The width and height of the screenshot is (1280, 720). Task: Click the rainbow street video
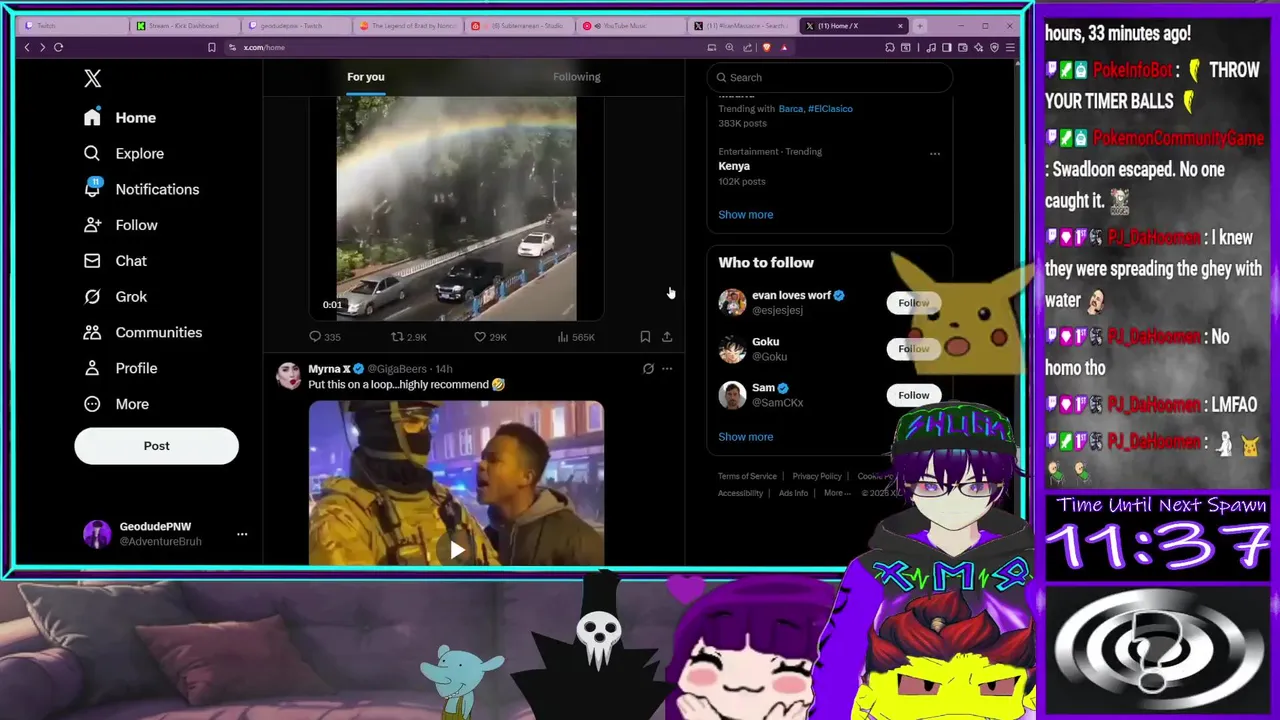[x=456, y=208]
